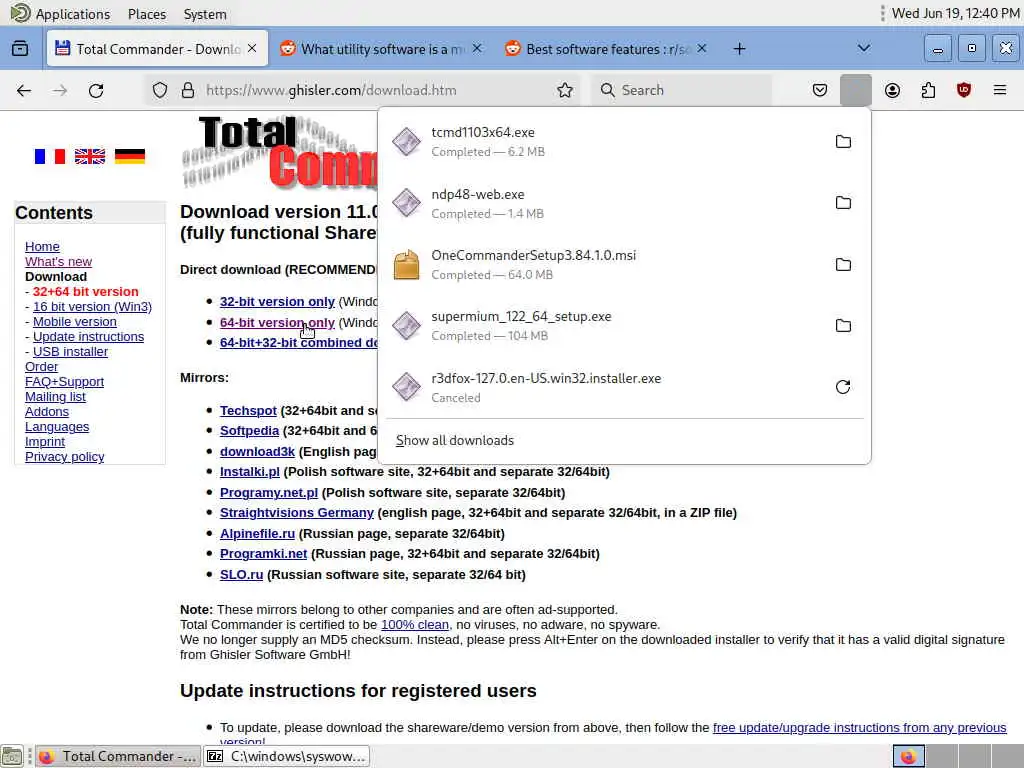1024x768 pixels.
Task: Open containing folder for ndp48-web.exe
Action: pyautogui.click(x=843, y=203)
